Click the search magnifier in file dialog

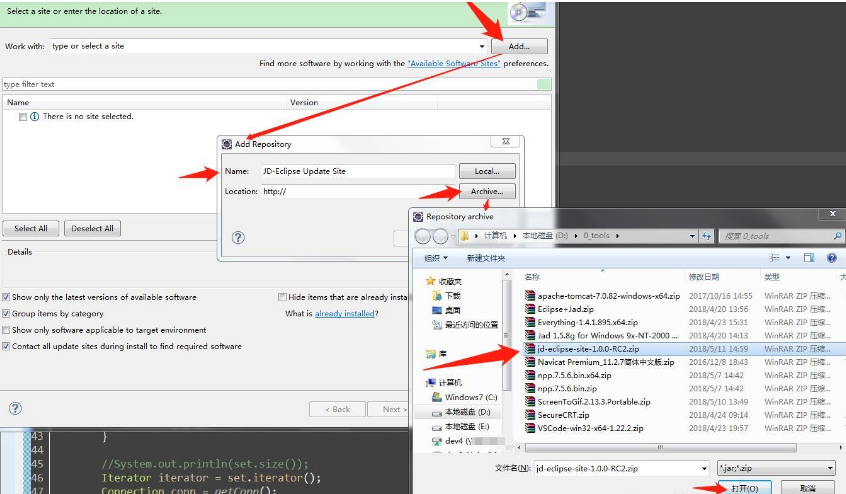click(837, 236)
